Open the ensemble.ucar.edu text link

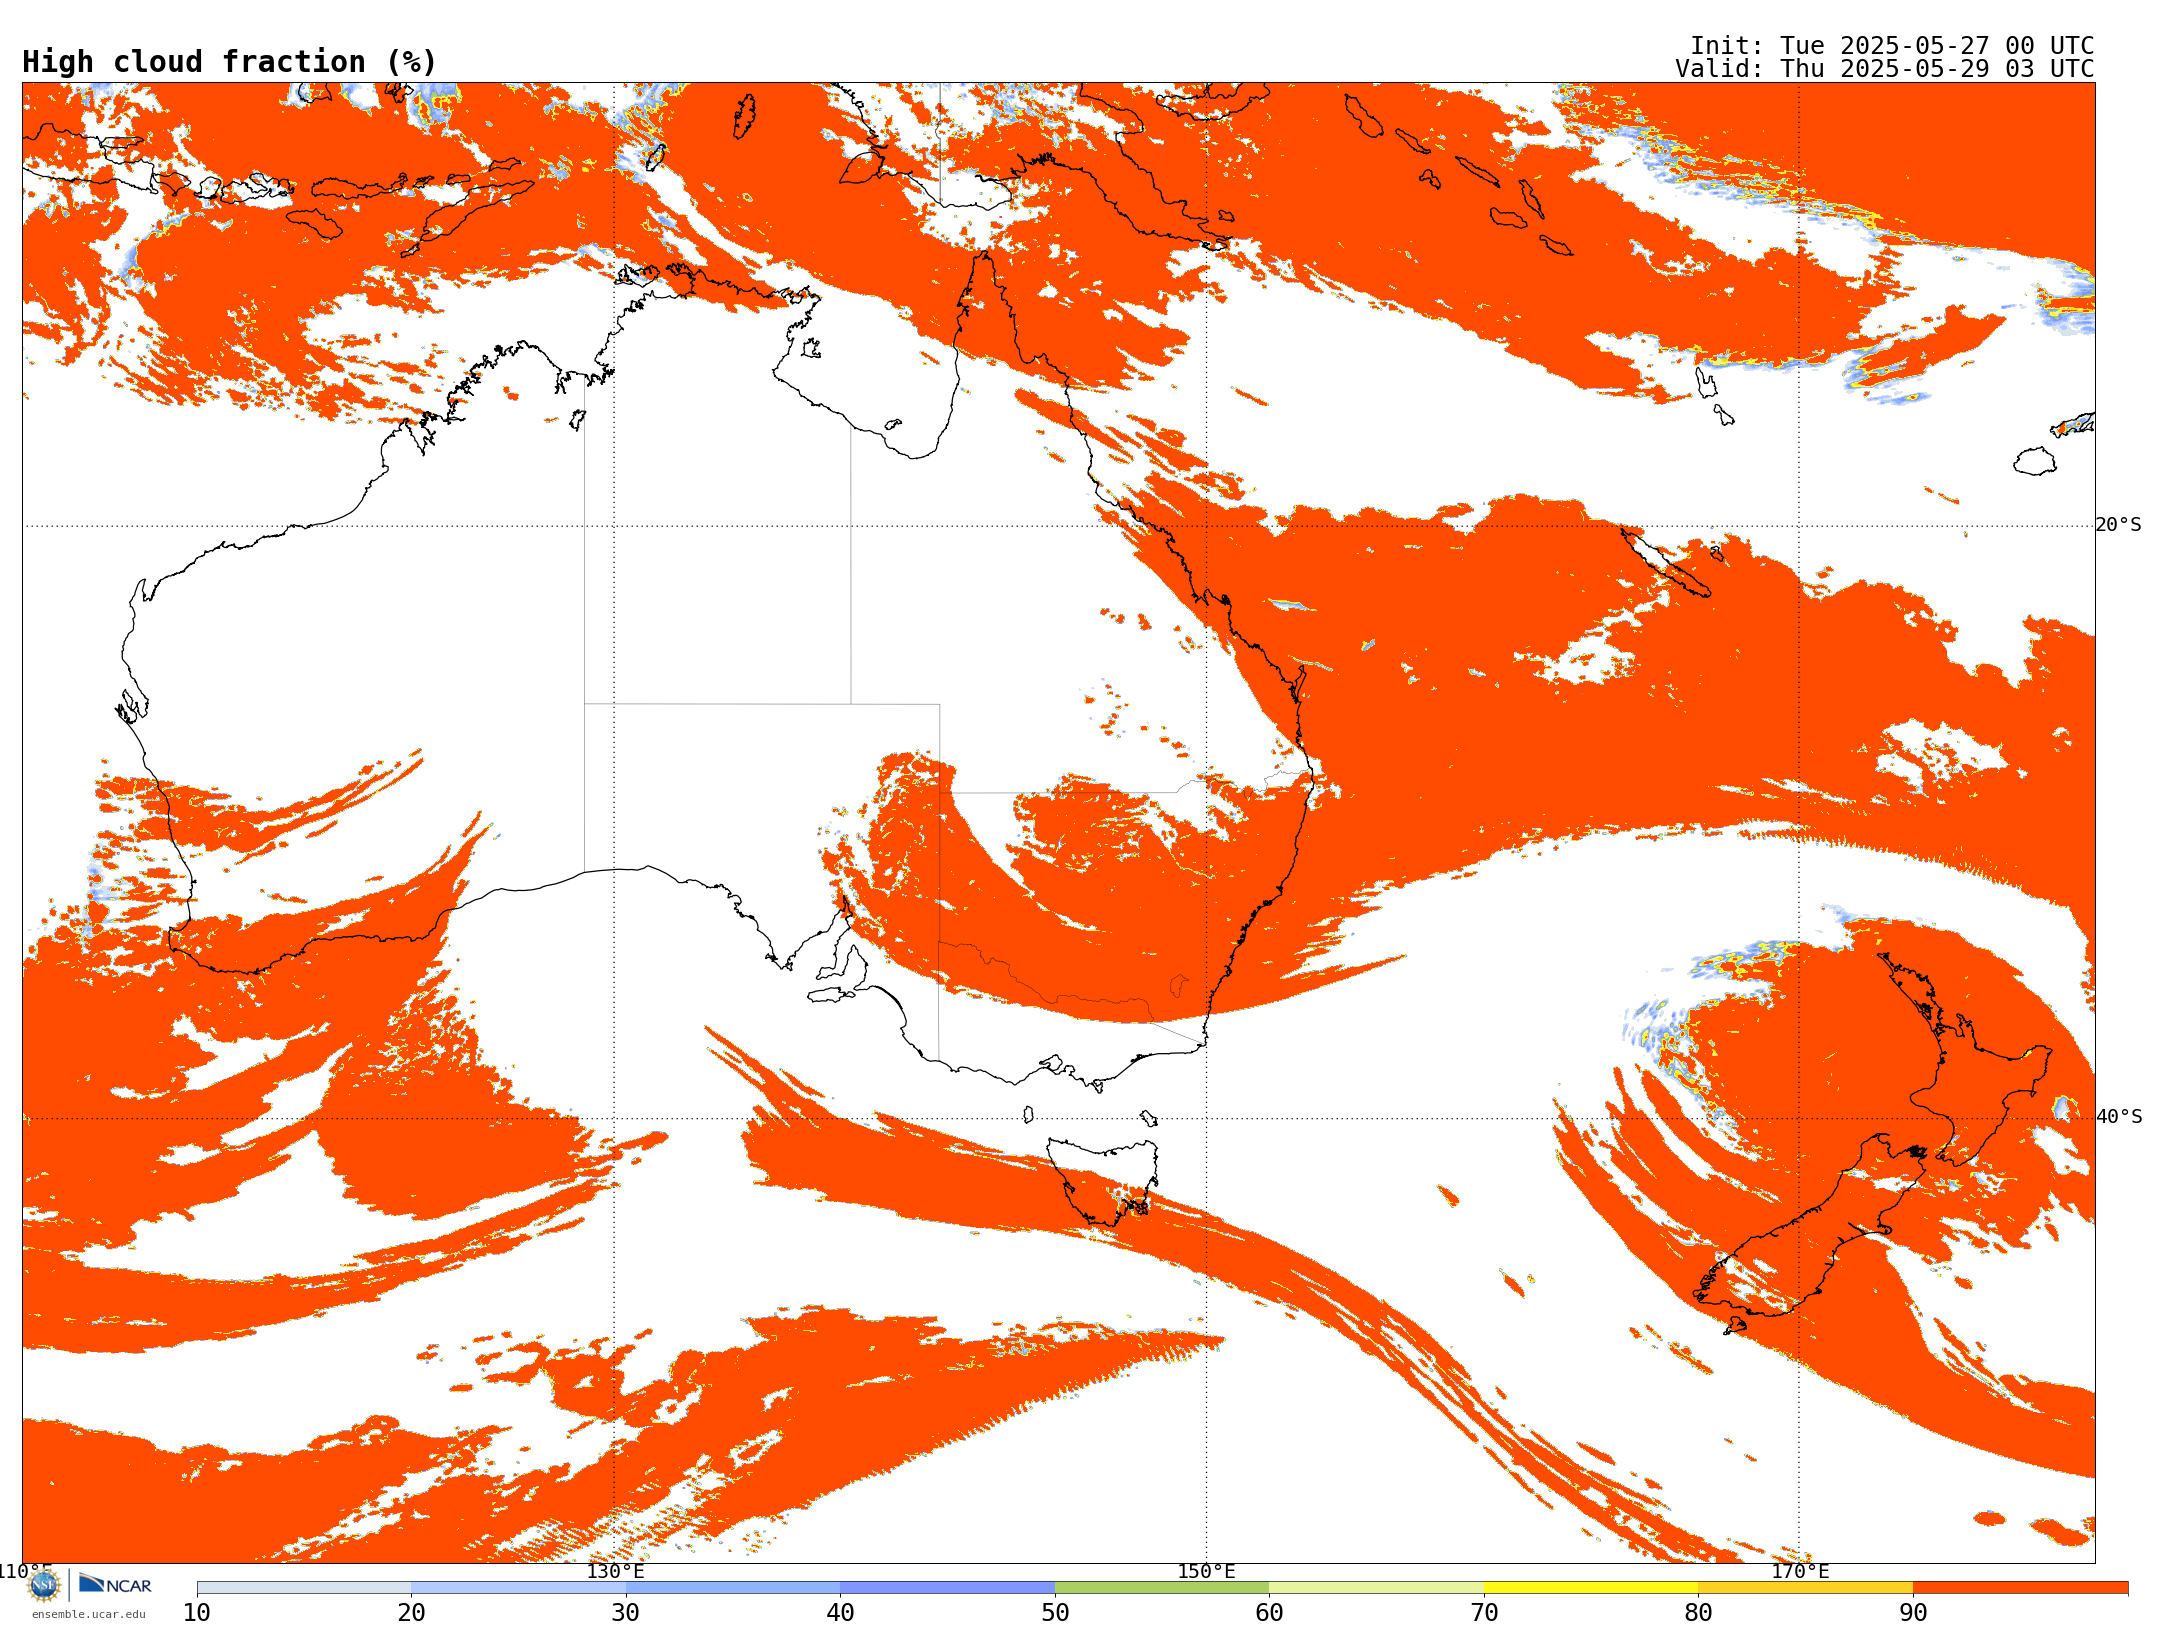pos(89,1614)
